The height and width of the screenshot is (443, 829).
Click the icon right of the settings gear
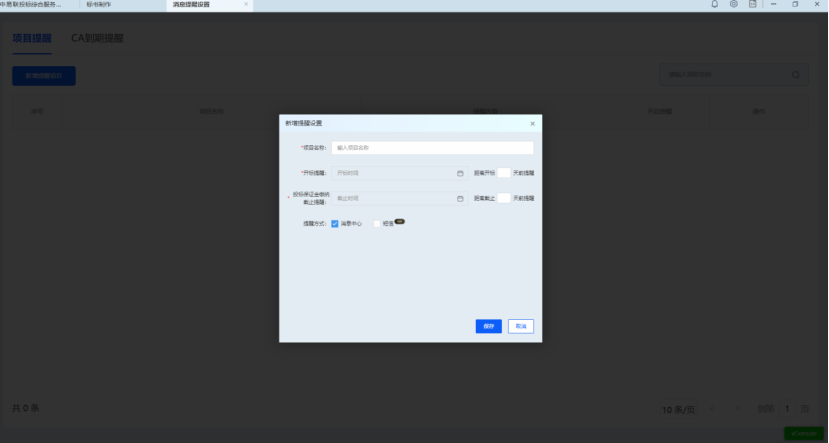coord(752,5)
